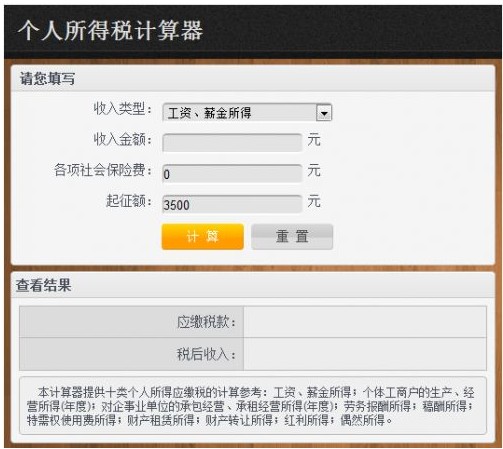The width and height of the screenshot is (503, 449).
Task: Focus the 各项社会保险费 input field
Action: coord(232,173)
